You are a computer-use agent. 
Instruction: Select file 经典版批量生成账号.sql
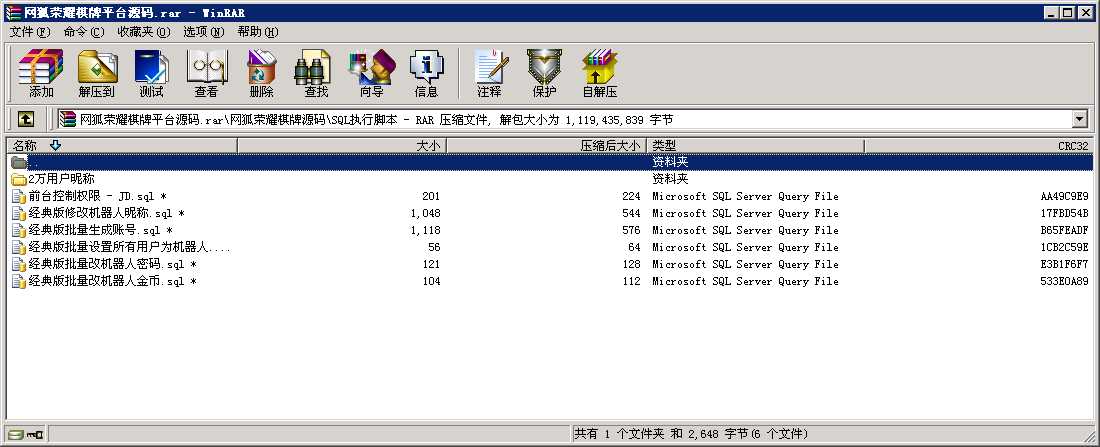100,230
